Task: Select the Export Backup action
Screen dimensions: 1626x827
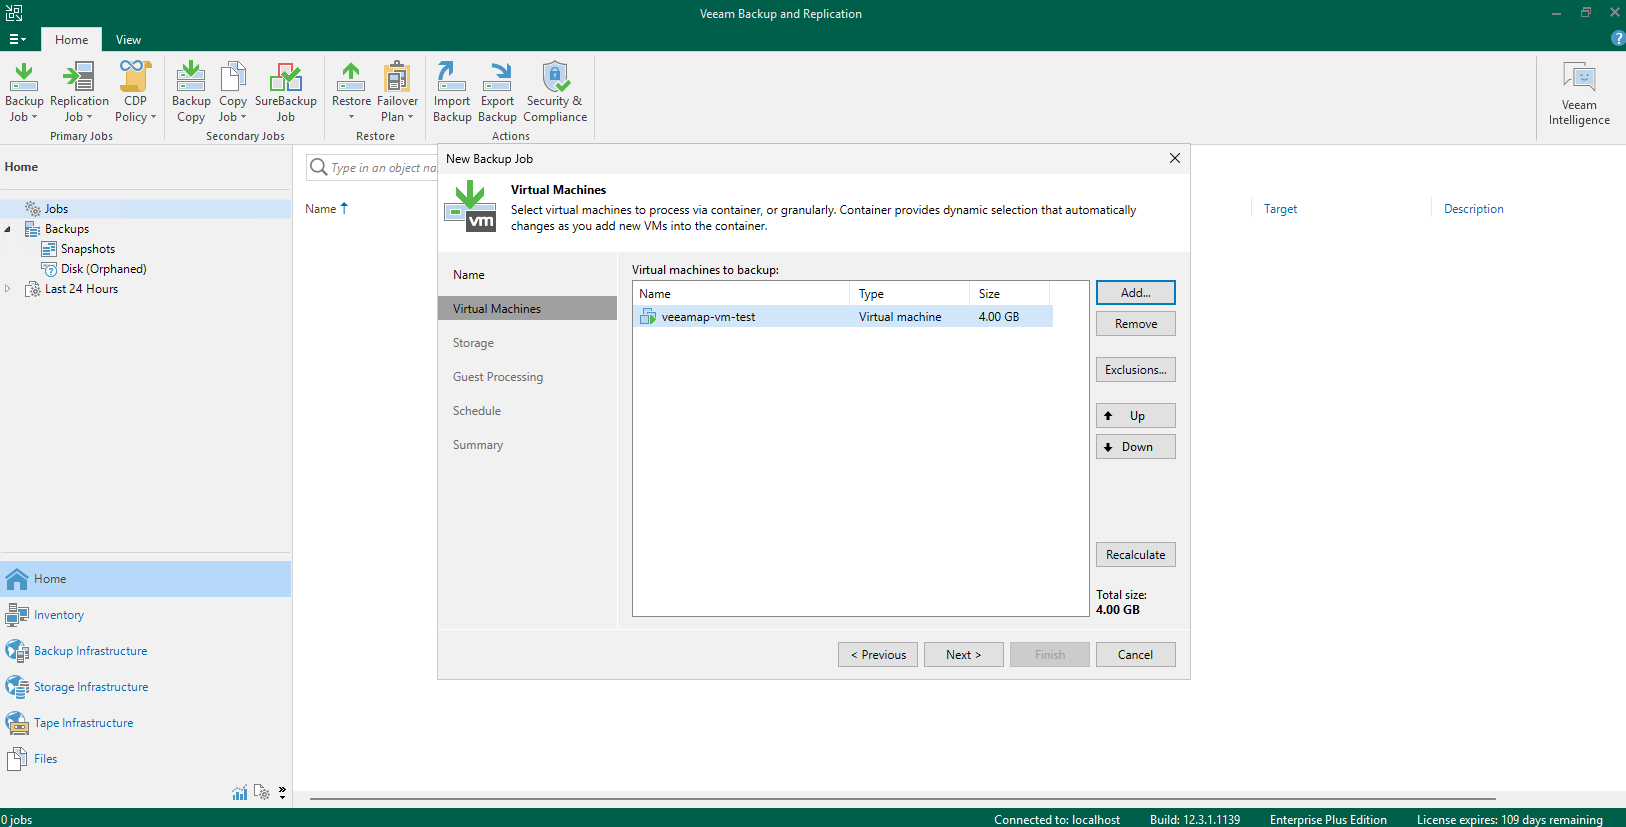Action: [x=497, y=92]
